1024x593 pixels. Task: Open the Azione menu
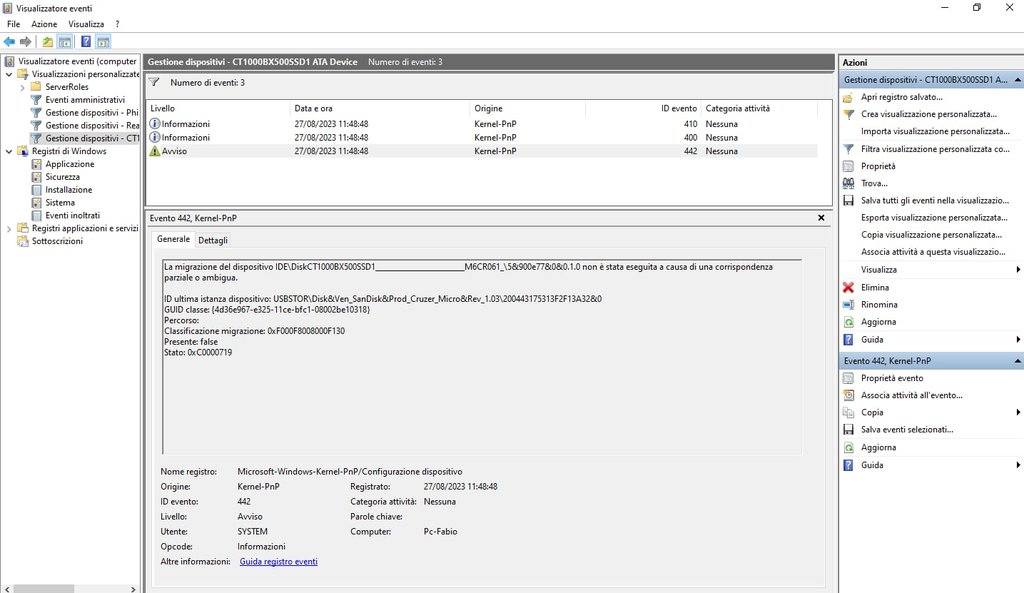(44, 23)
